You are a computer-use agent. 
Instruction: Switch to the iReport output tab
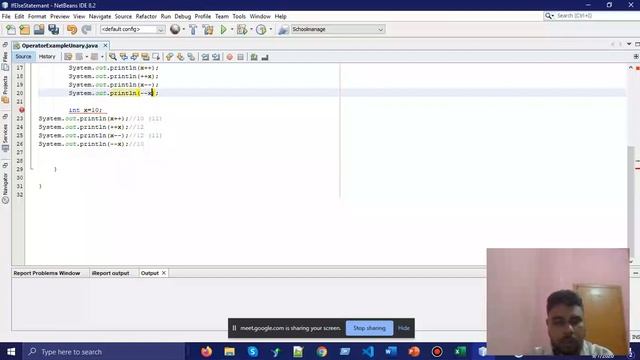[x=110, y=273]
